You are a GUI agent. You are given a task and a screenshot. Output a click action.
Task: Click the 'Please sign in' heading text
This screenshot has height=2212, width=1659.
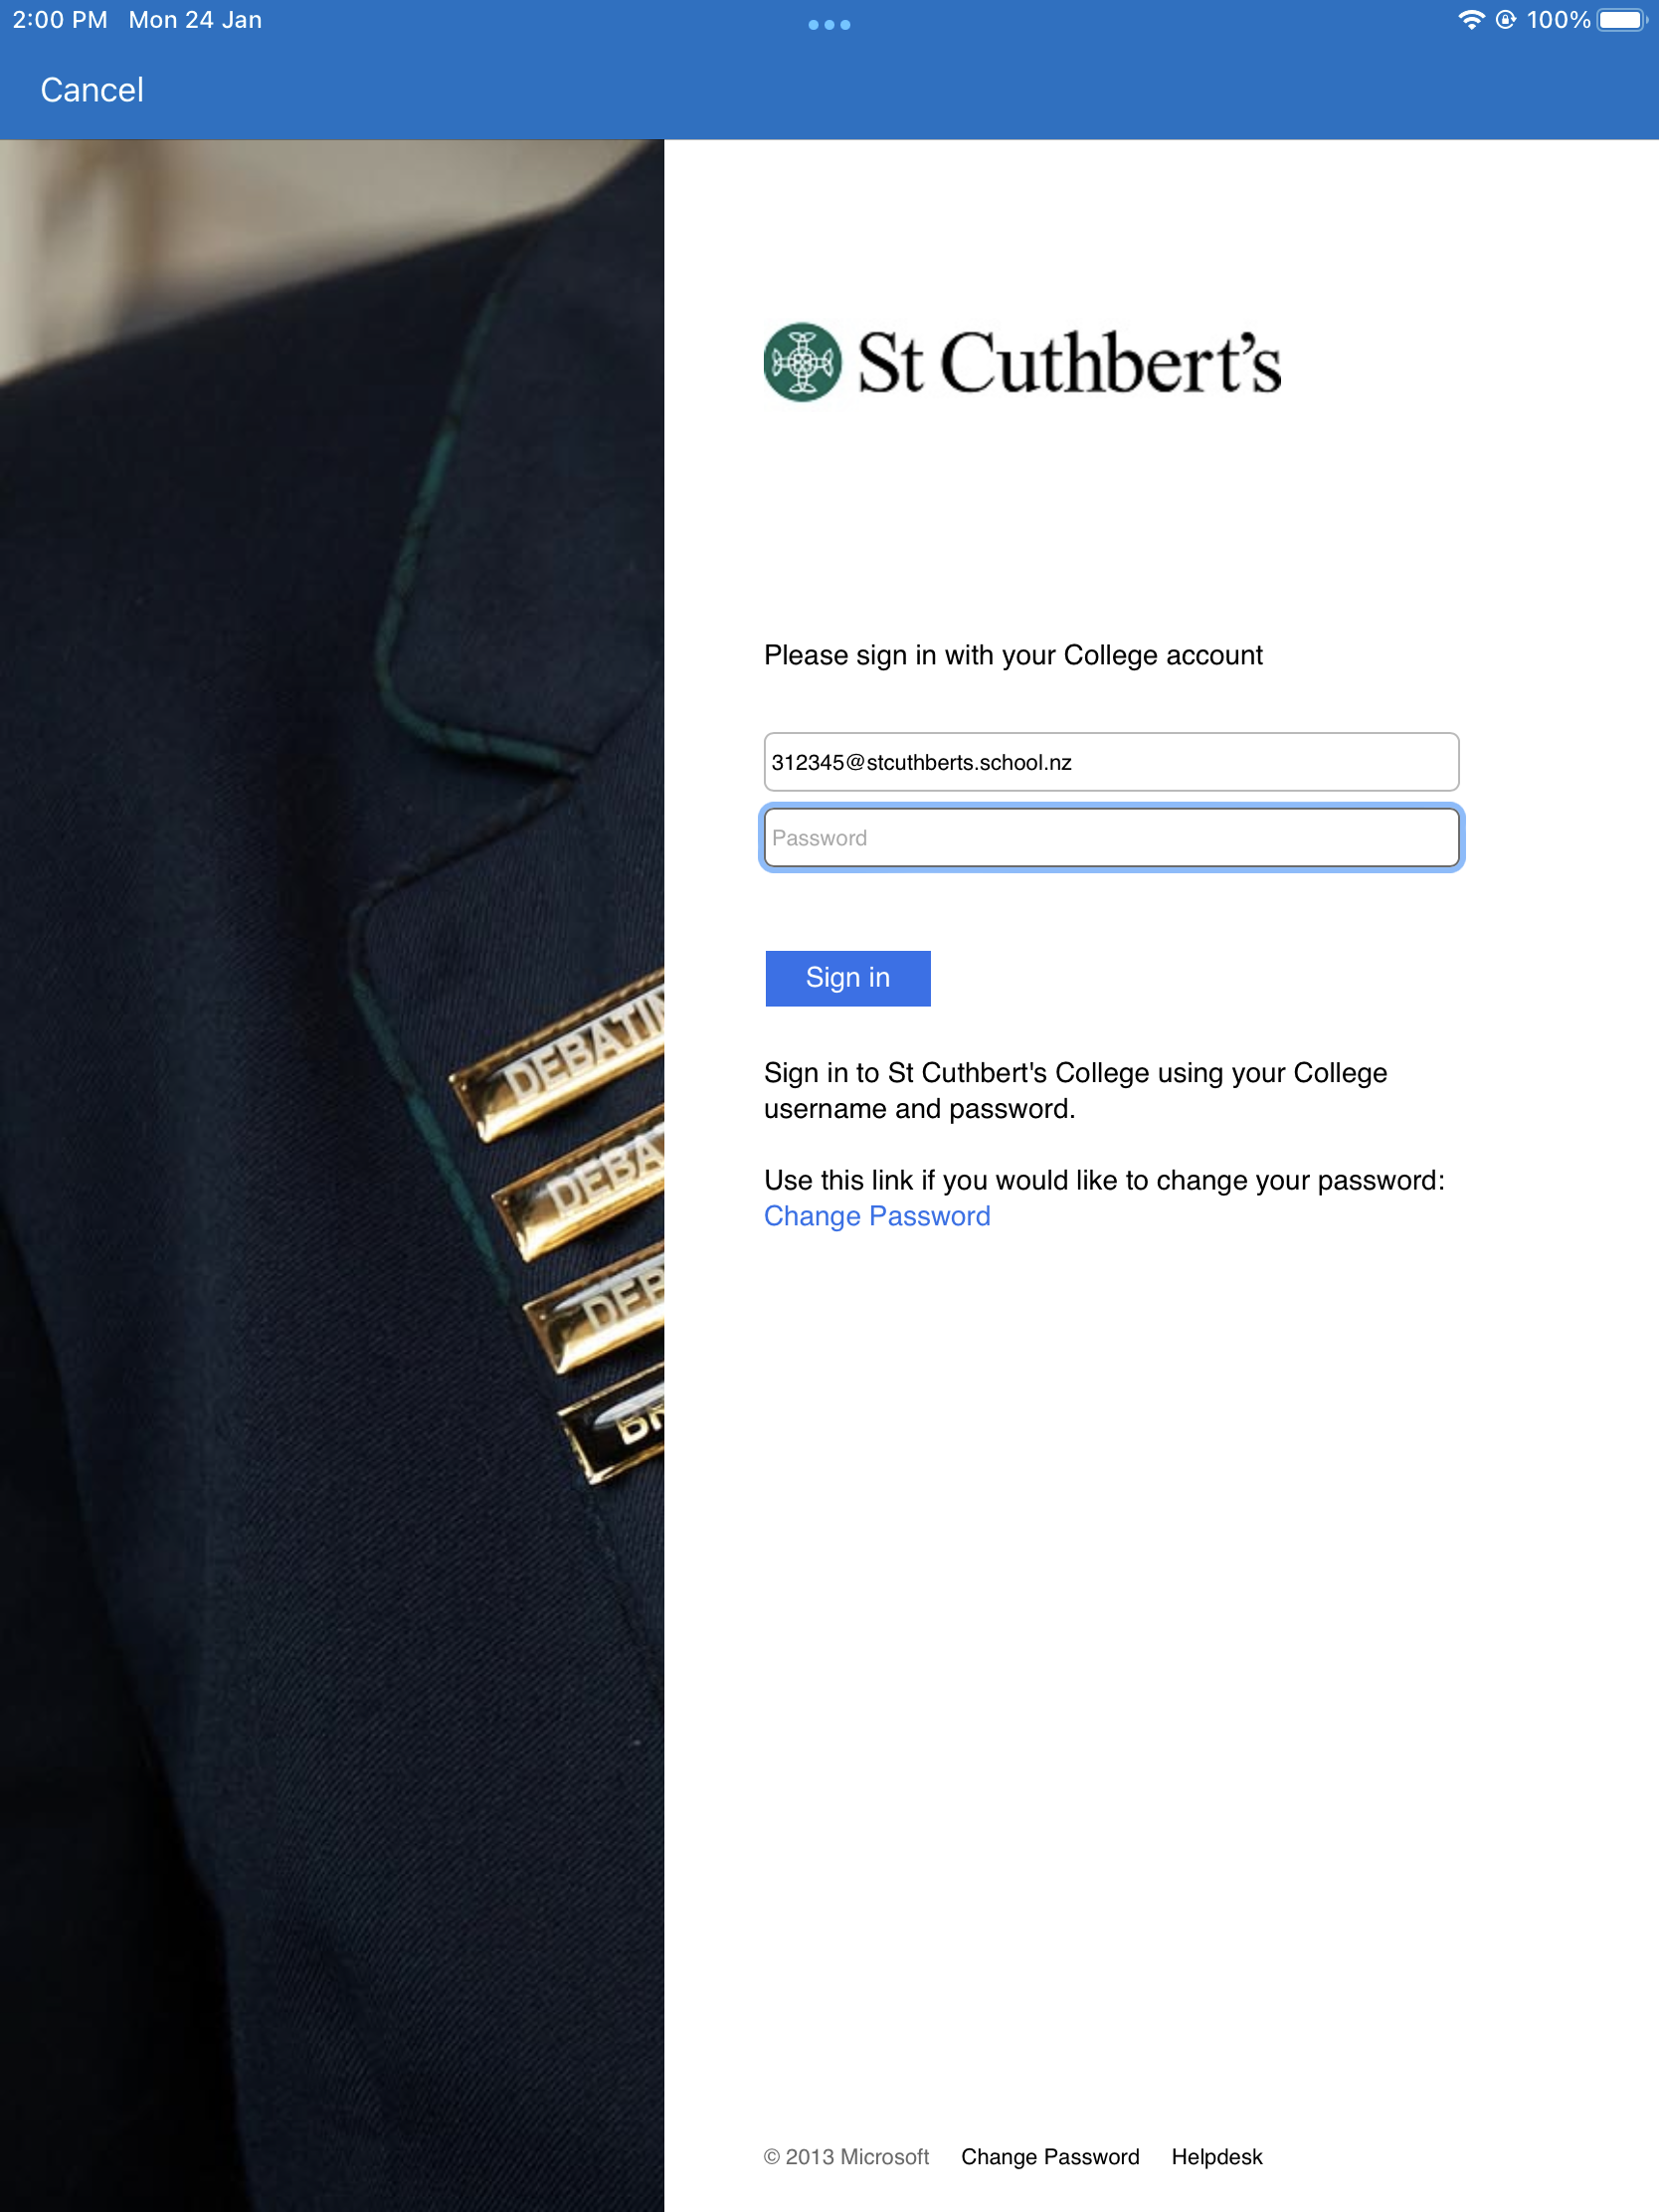coord(1012,655)
